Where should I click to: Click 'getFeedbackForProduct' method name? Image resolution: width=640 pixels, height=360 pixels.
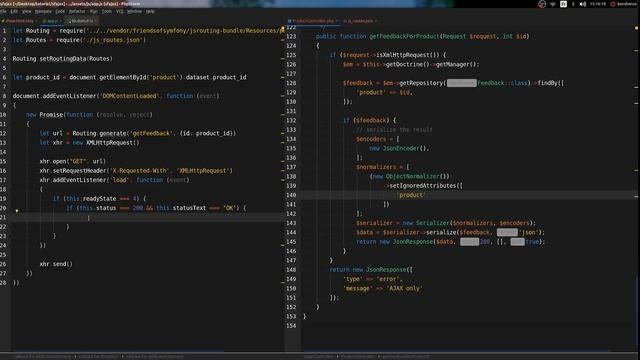tap(404, 36)
